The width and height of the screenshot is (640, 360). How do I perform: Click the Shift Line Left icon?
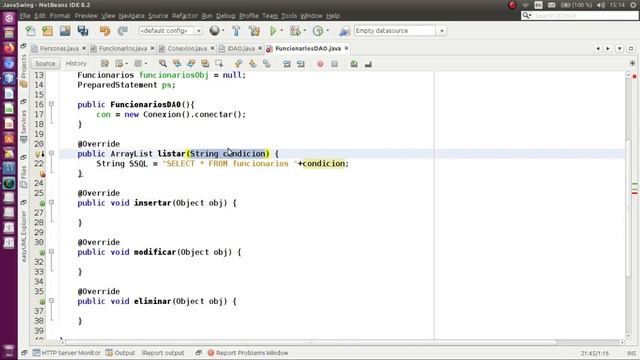[287, 64]
